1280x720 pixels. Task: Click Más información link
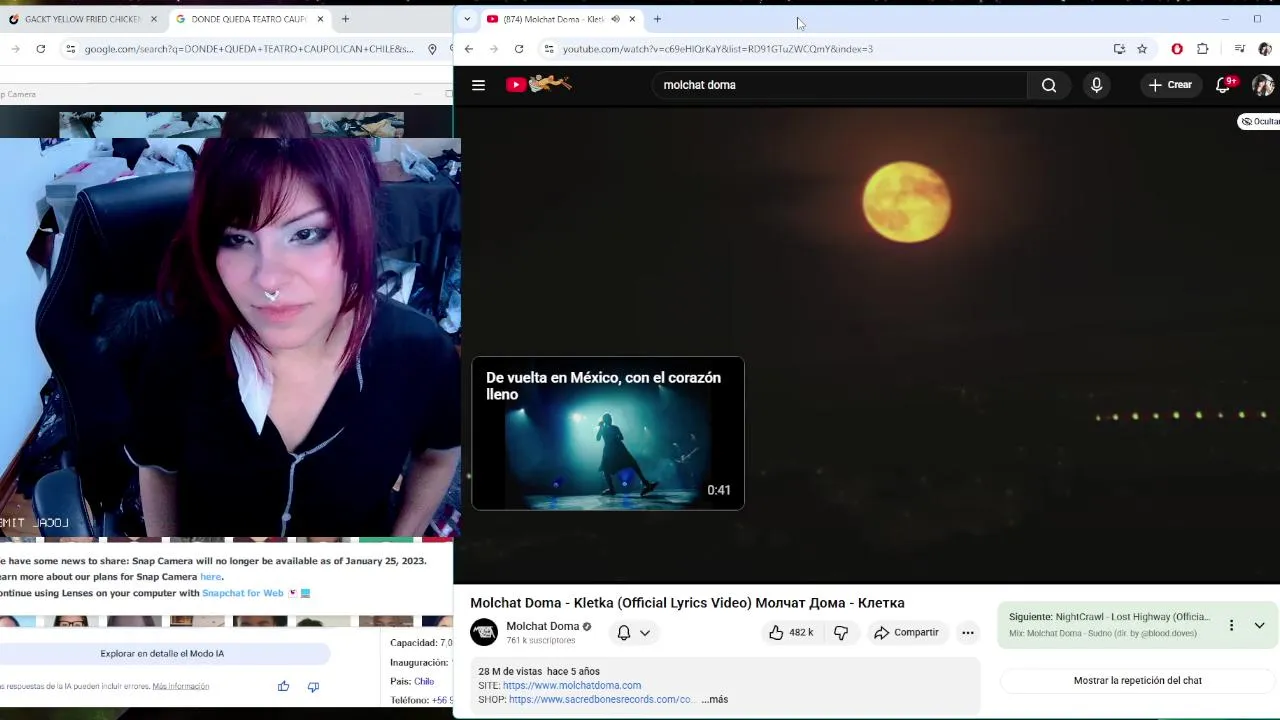(181, 686)
